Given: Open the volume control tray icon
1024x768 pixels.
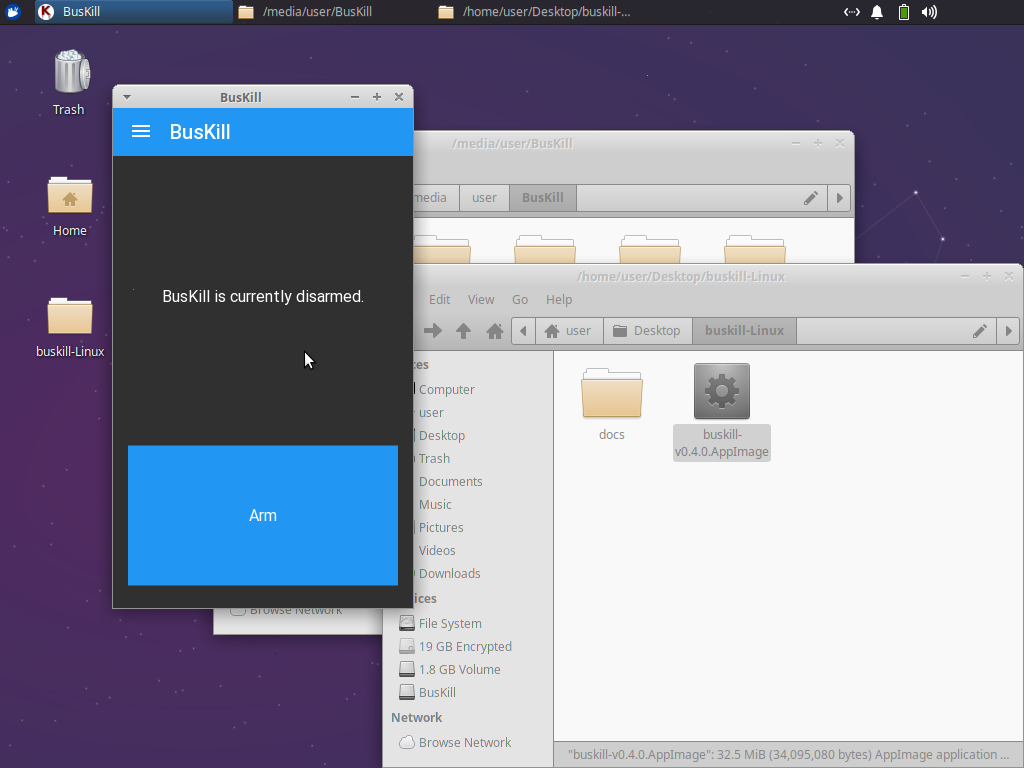Looking at the screenshot, I should click(x=929, y=12).
